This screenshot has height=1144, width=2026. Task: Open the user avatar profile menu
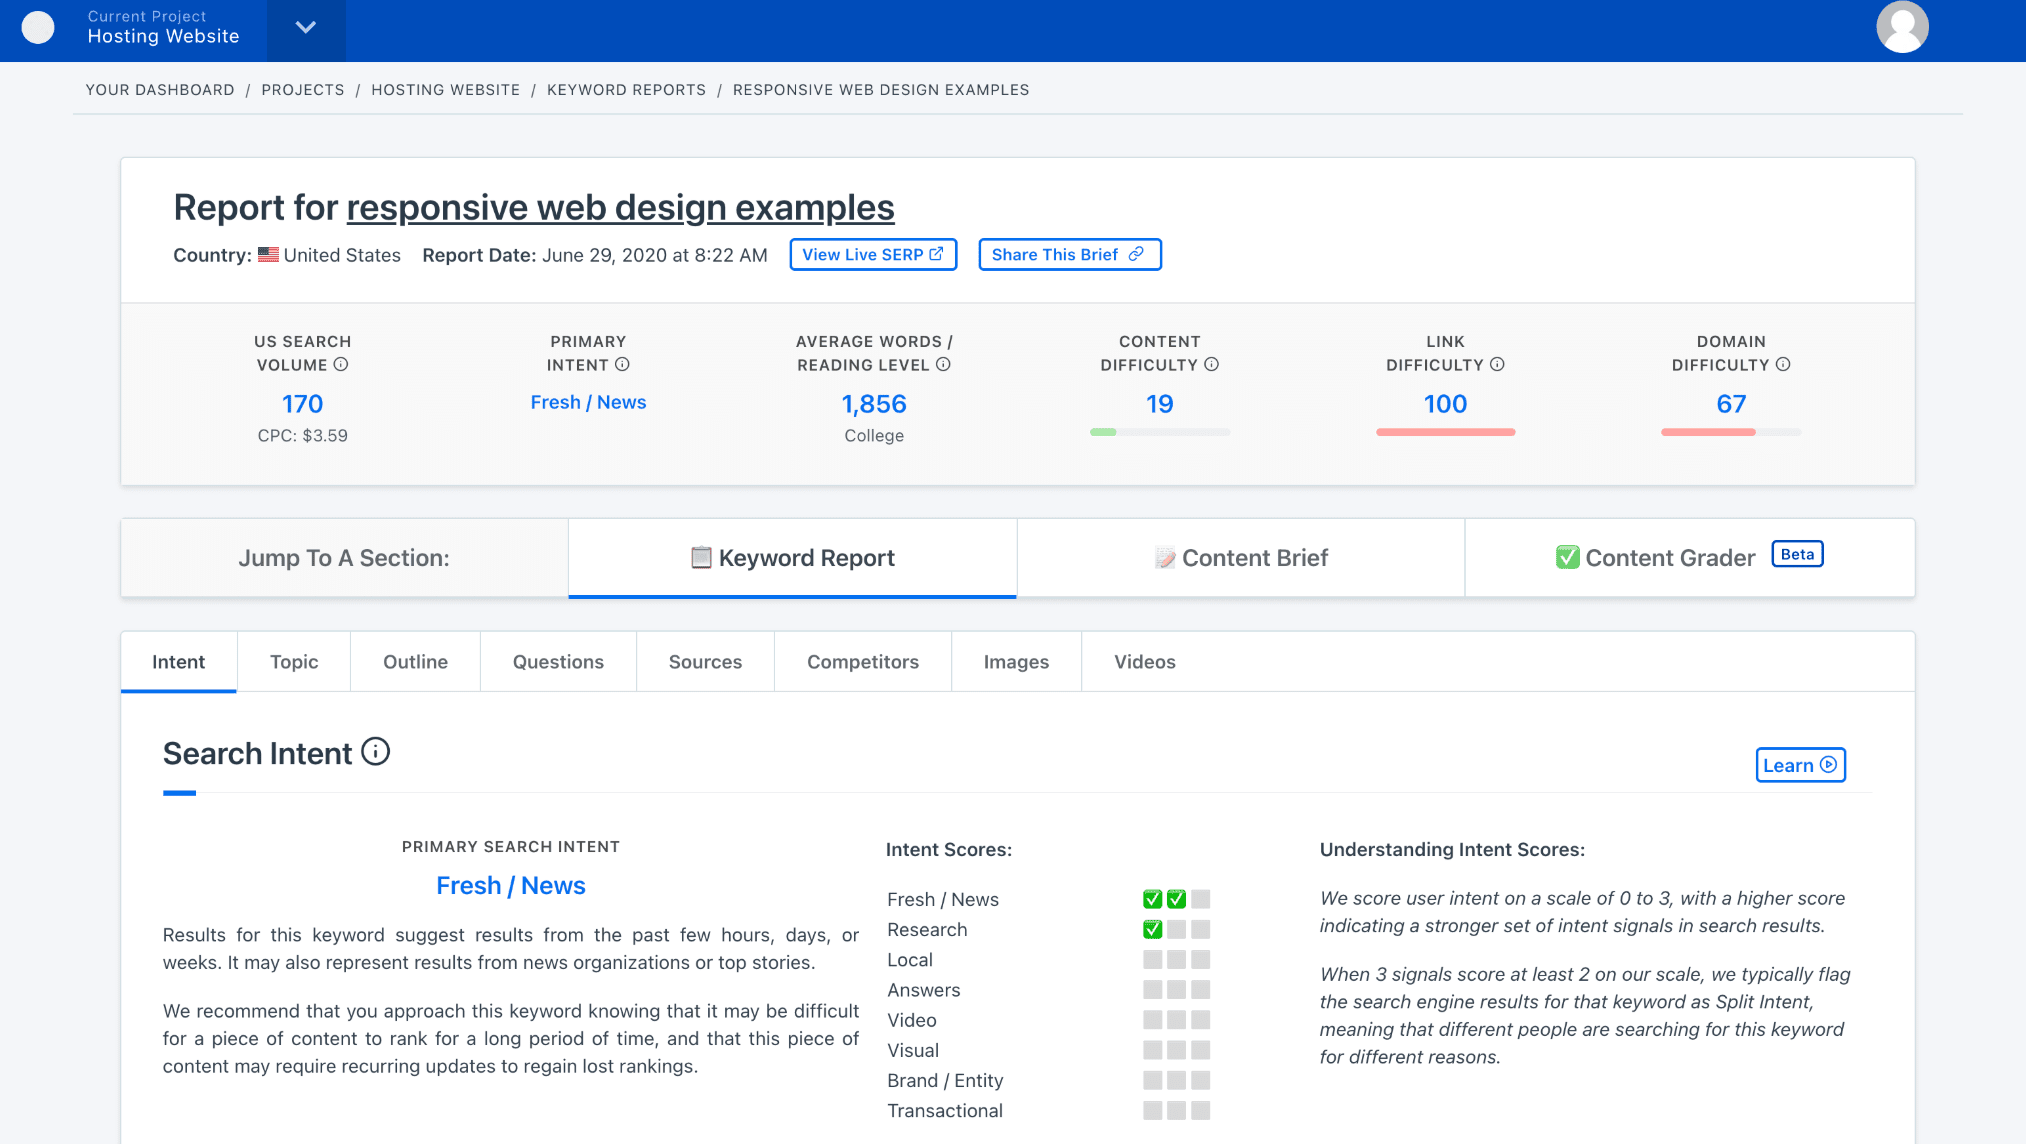click(x=1902, y=27)
